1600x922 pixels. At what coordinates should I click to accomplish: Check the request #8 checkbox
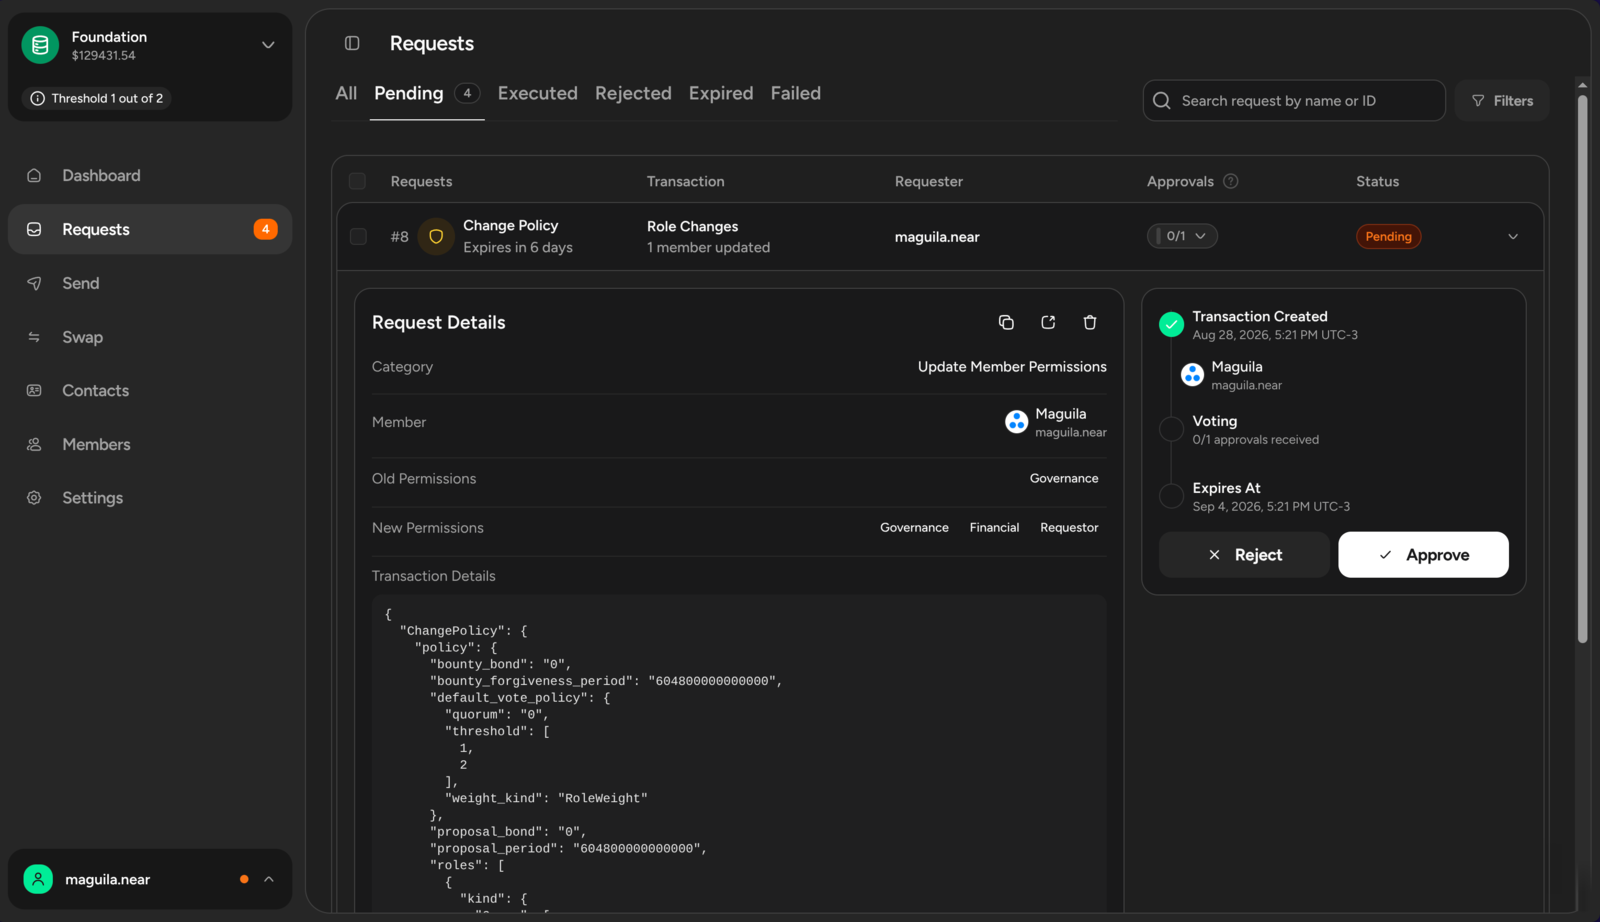358,237
